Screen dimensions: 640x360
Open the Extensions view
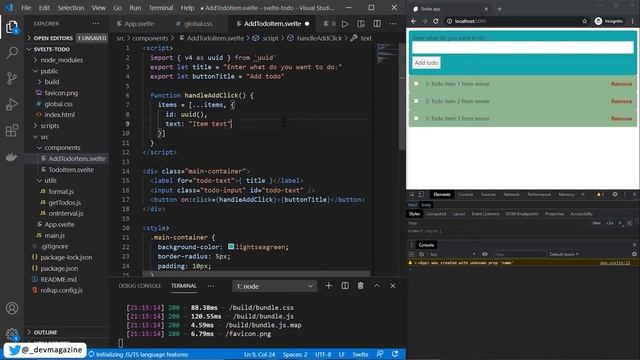tap(12, 131)
